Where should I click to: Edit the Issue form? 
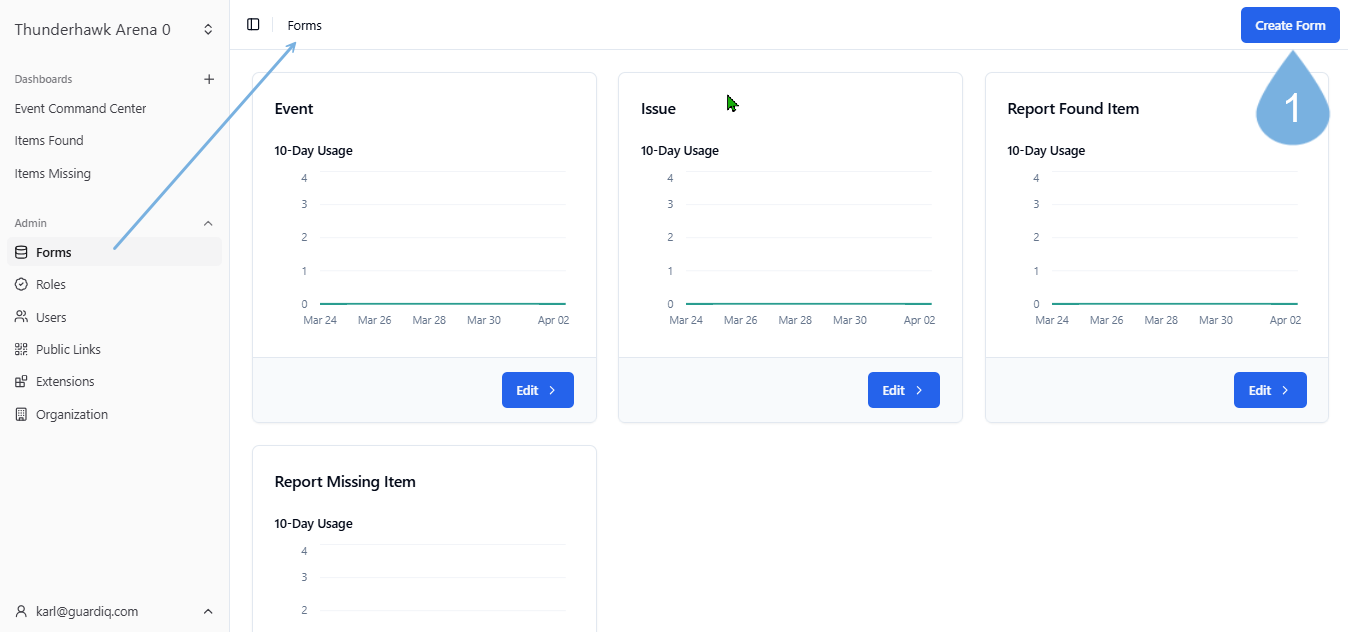(x=903, y=390)
